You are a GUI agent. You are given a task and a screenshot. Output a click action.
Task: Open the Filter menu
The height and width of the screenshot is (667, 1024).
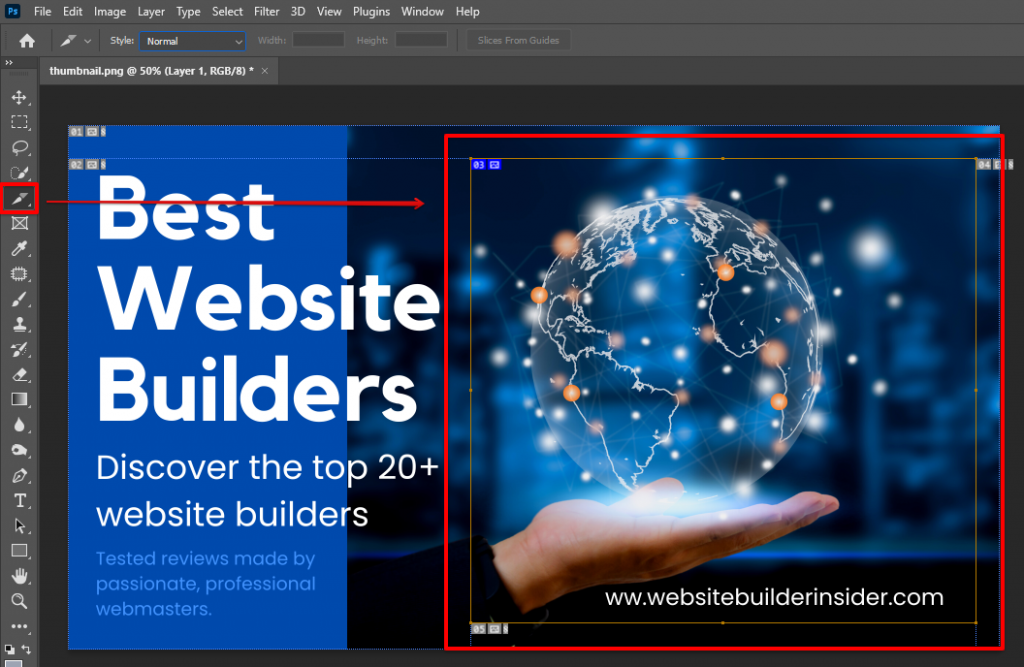266,11
